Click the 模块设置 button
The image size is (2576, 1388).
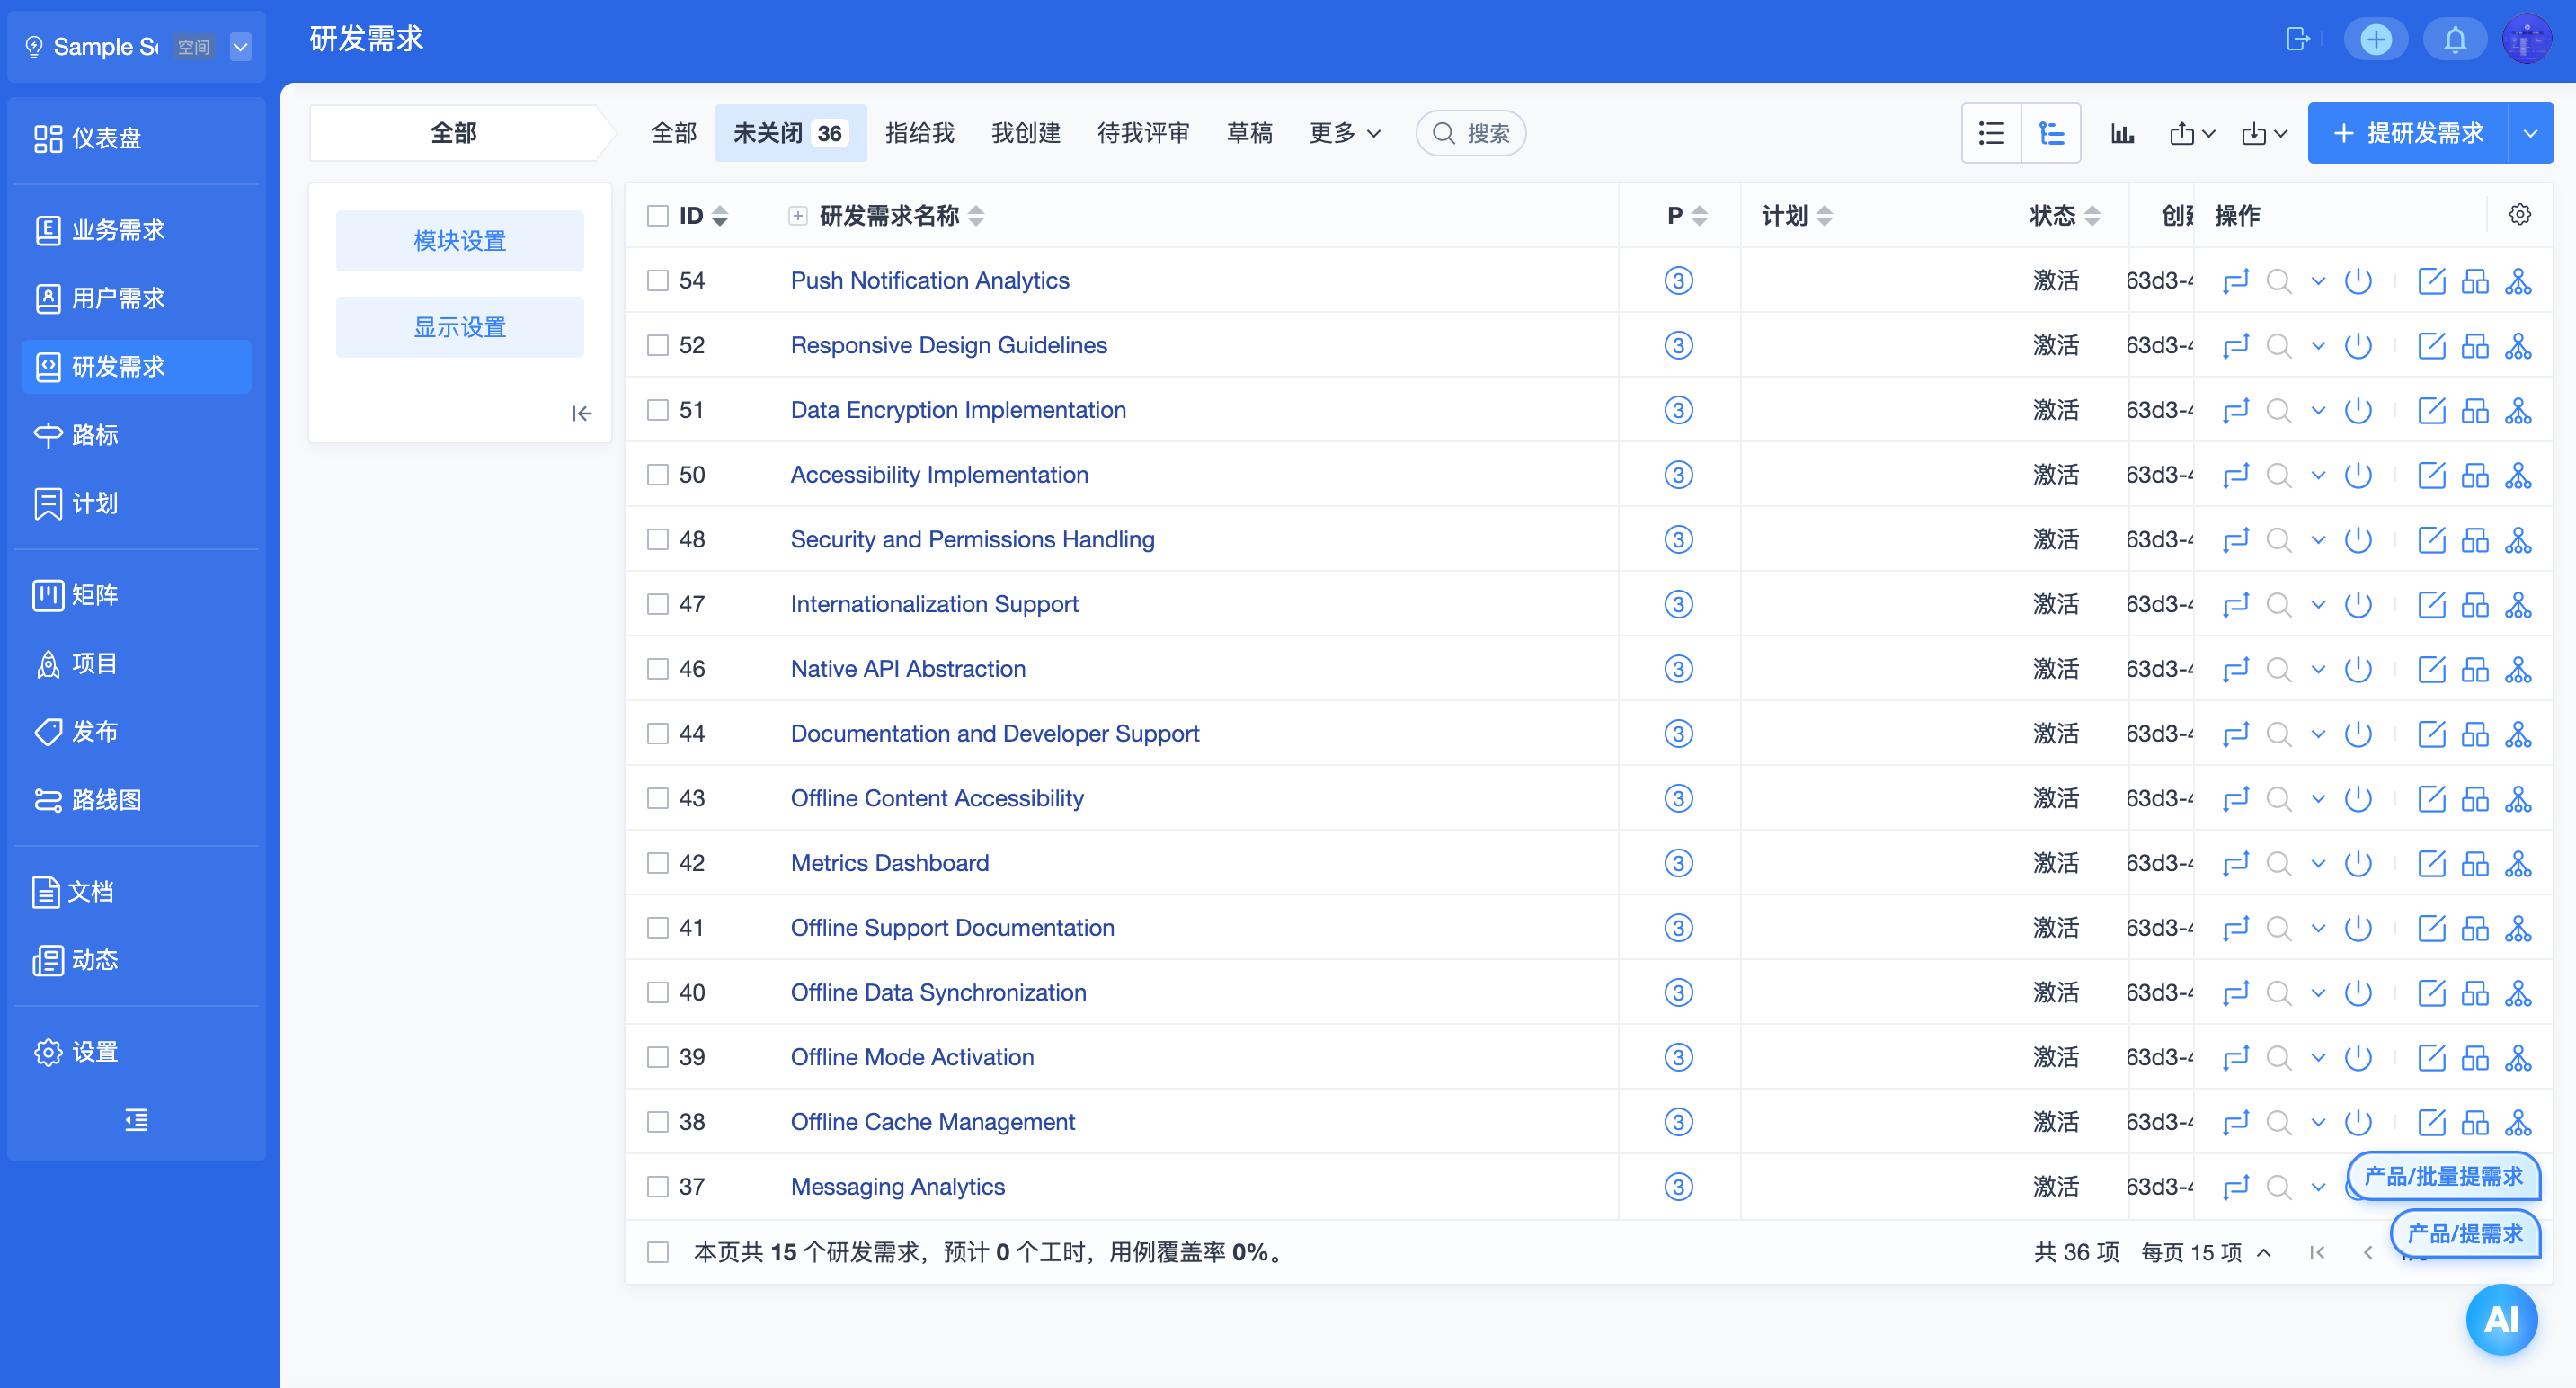[459, 241]
